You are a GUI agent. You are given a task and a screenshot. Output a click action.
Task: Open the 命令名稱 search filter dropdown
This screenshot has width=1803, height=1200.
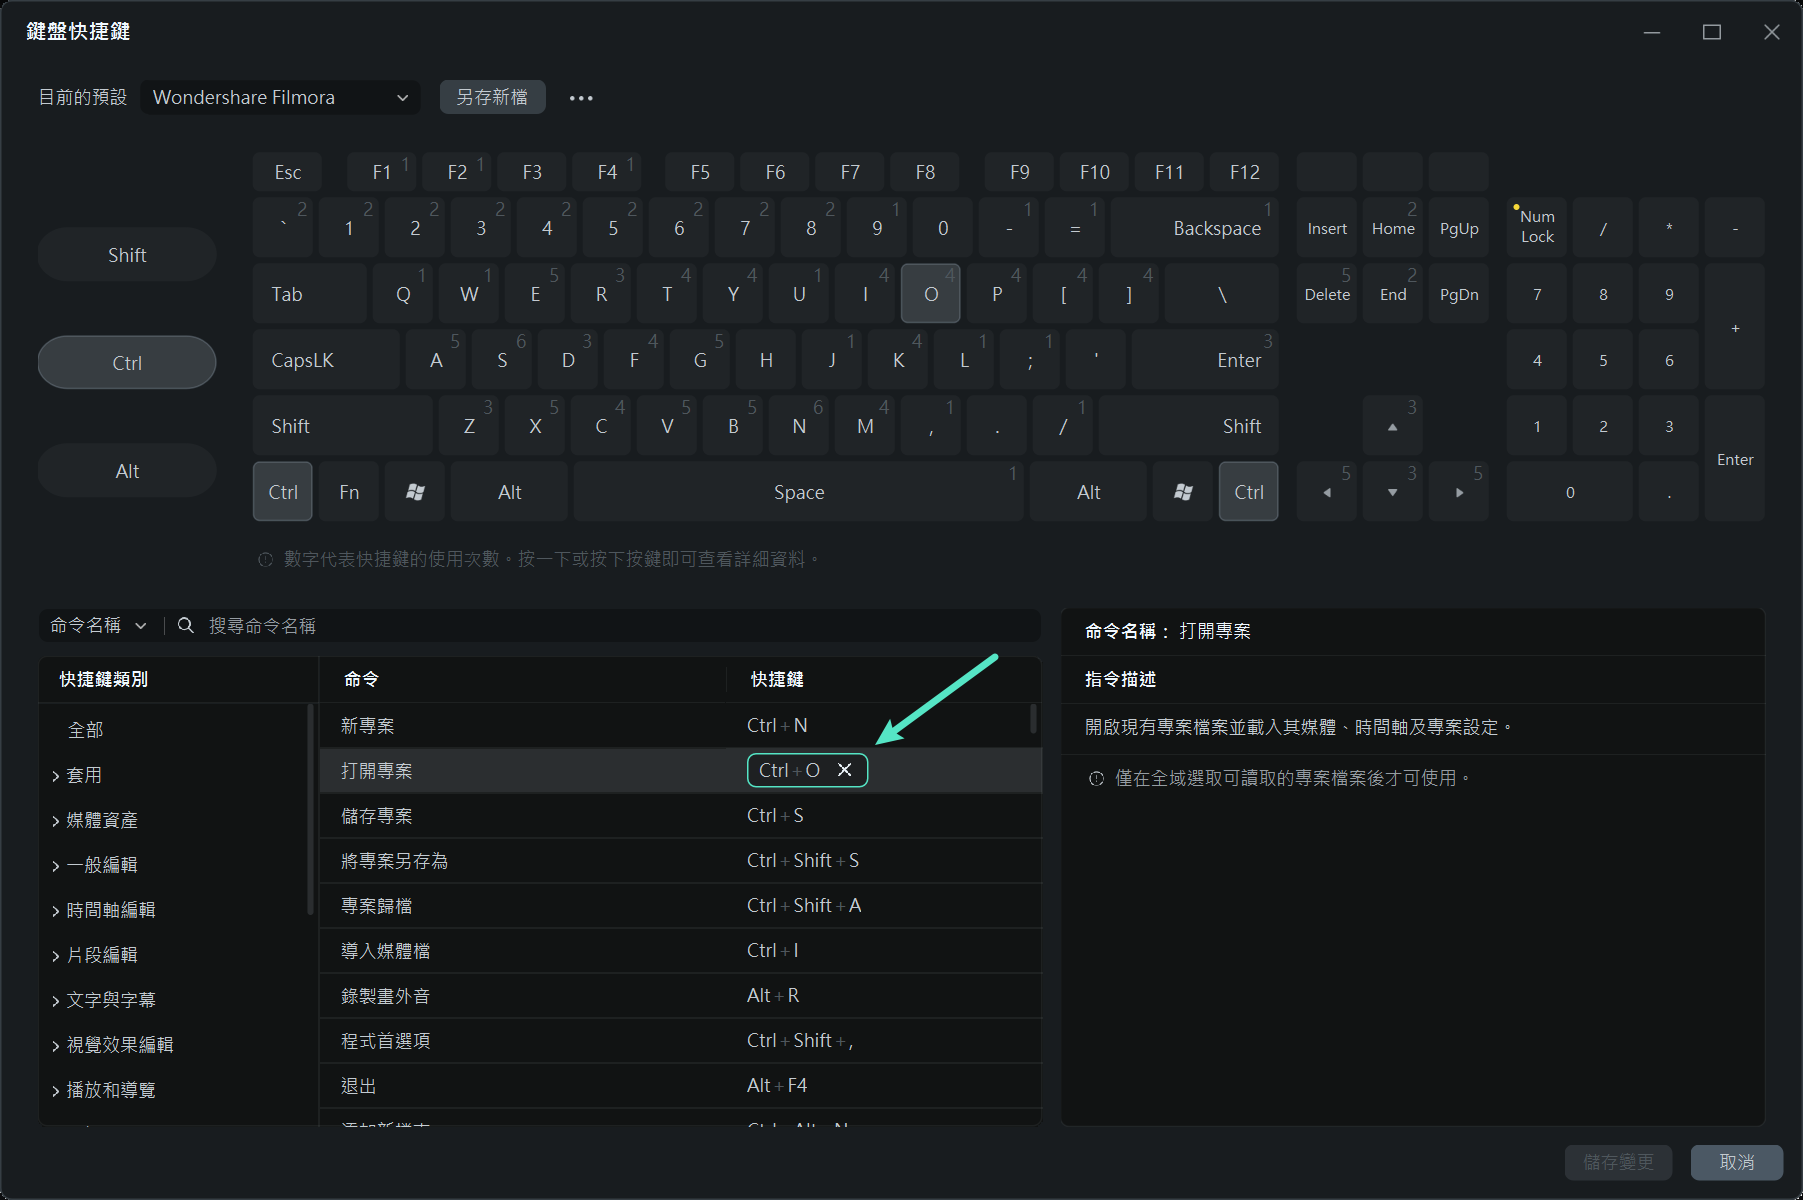pos(99,626)
